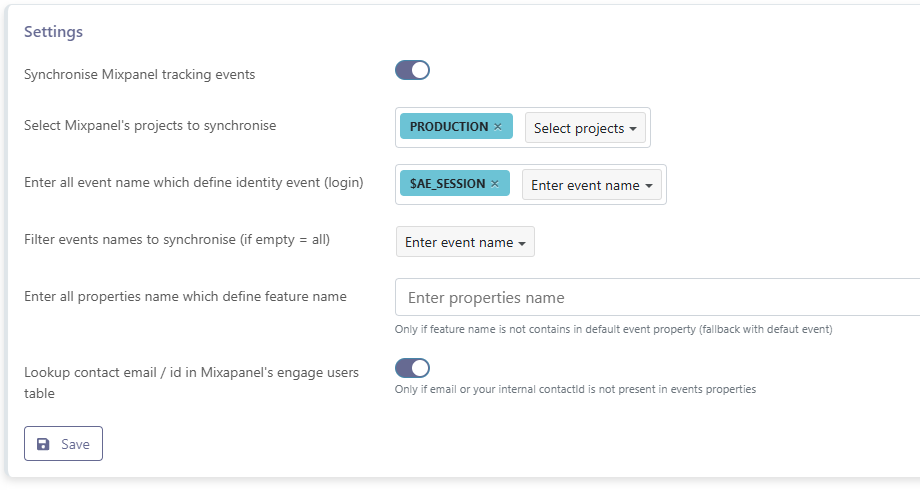Click the feature name properties label

(x=185, y=296)
